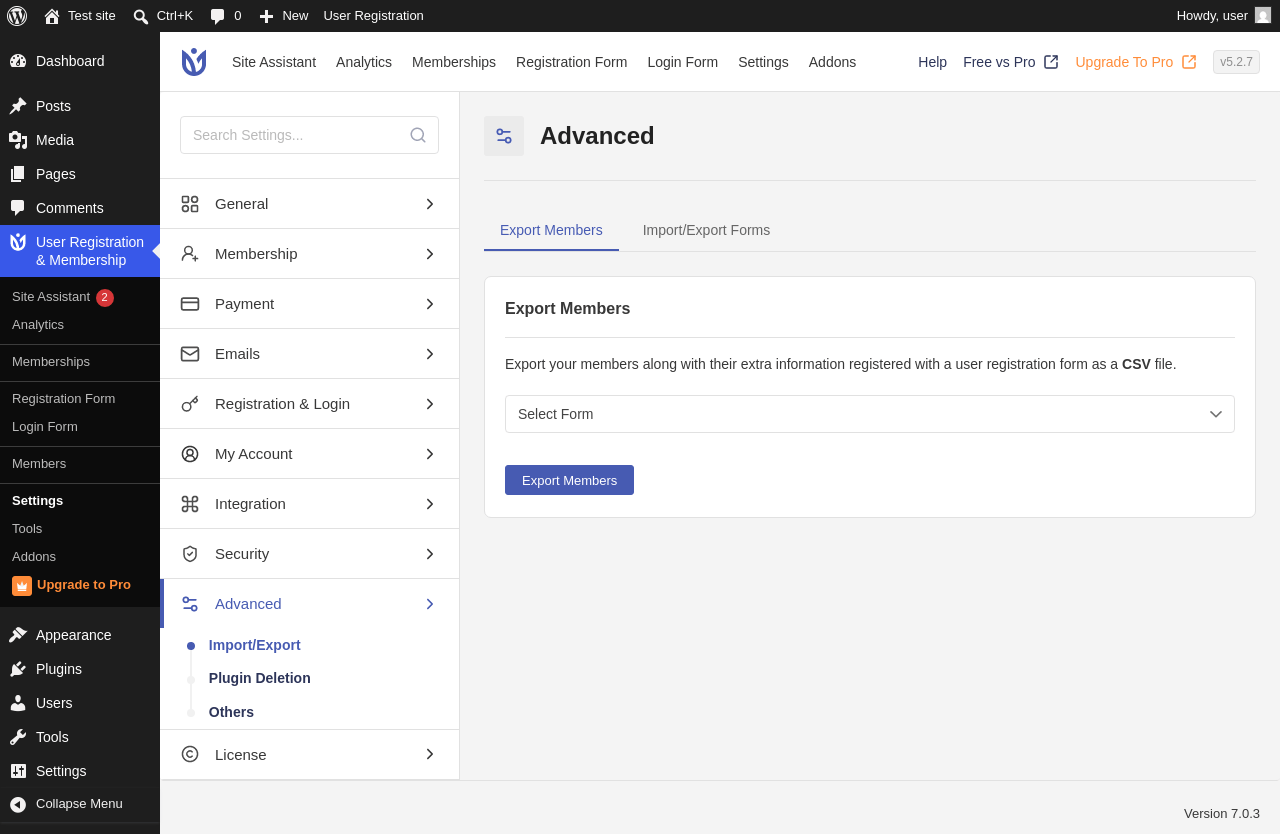Open Registration Form in top navigation
Screen dimensions: 1280x834
pos(572,62)
